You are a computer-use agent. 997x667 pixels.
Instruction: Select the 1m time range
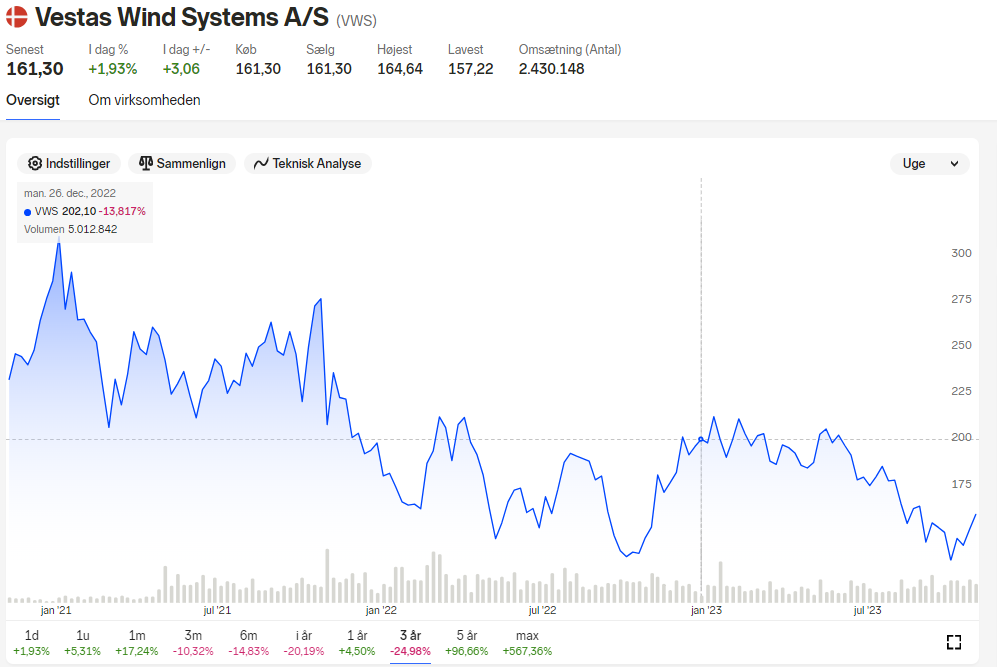coord(137,643)
